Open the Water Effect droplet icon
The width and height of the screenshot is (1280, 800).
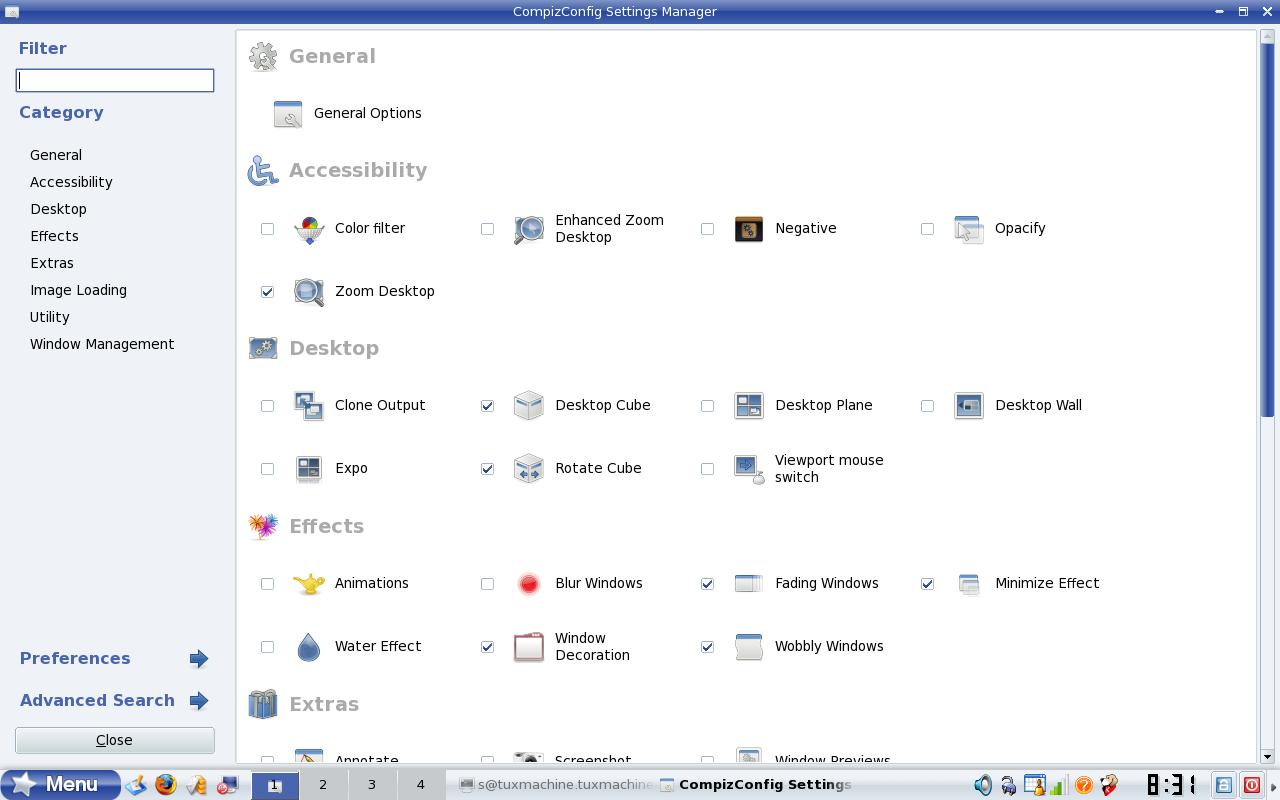point(309,647)
